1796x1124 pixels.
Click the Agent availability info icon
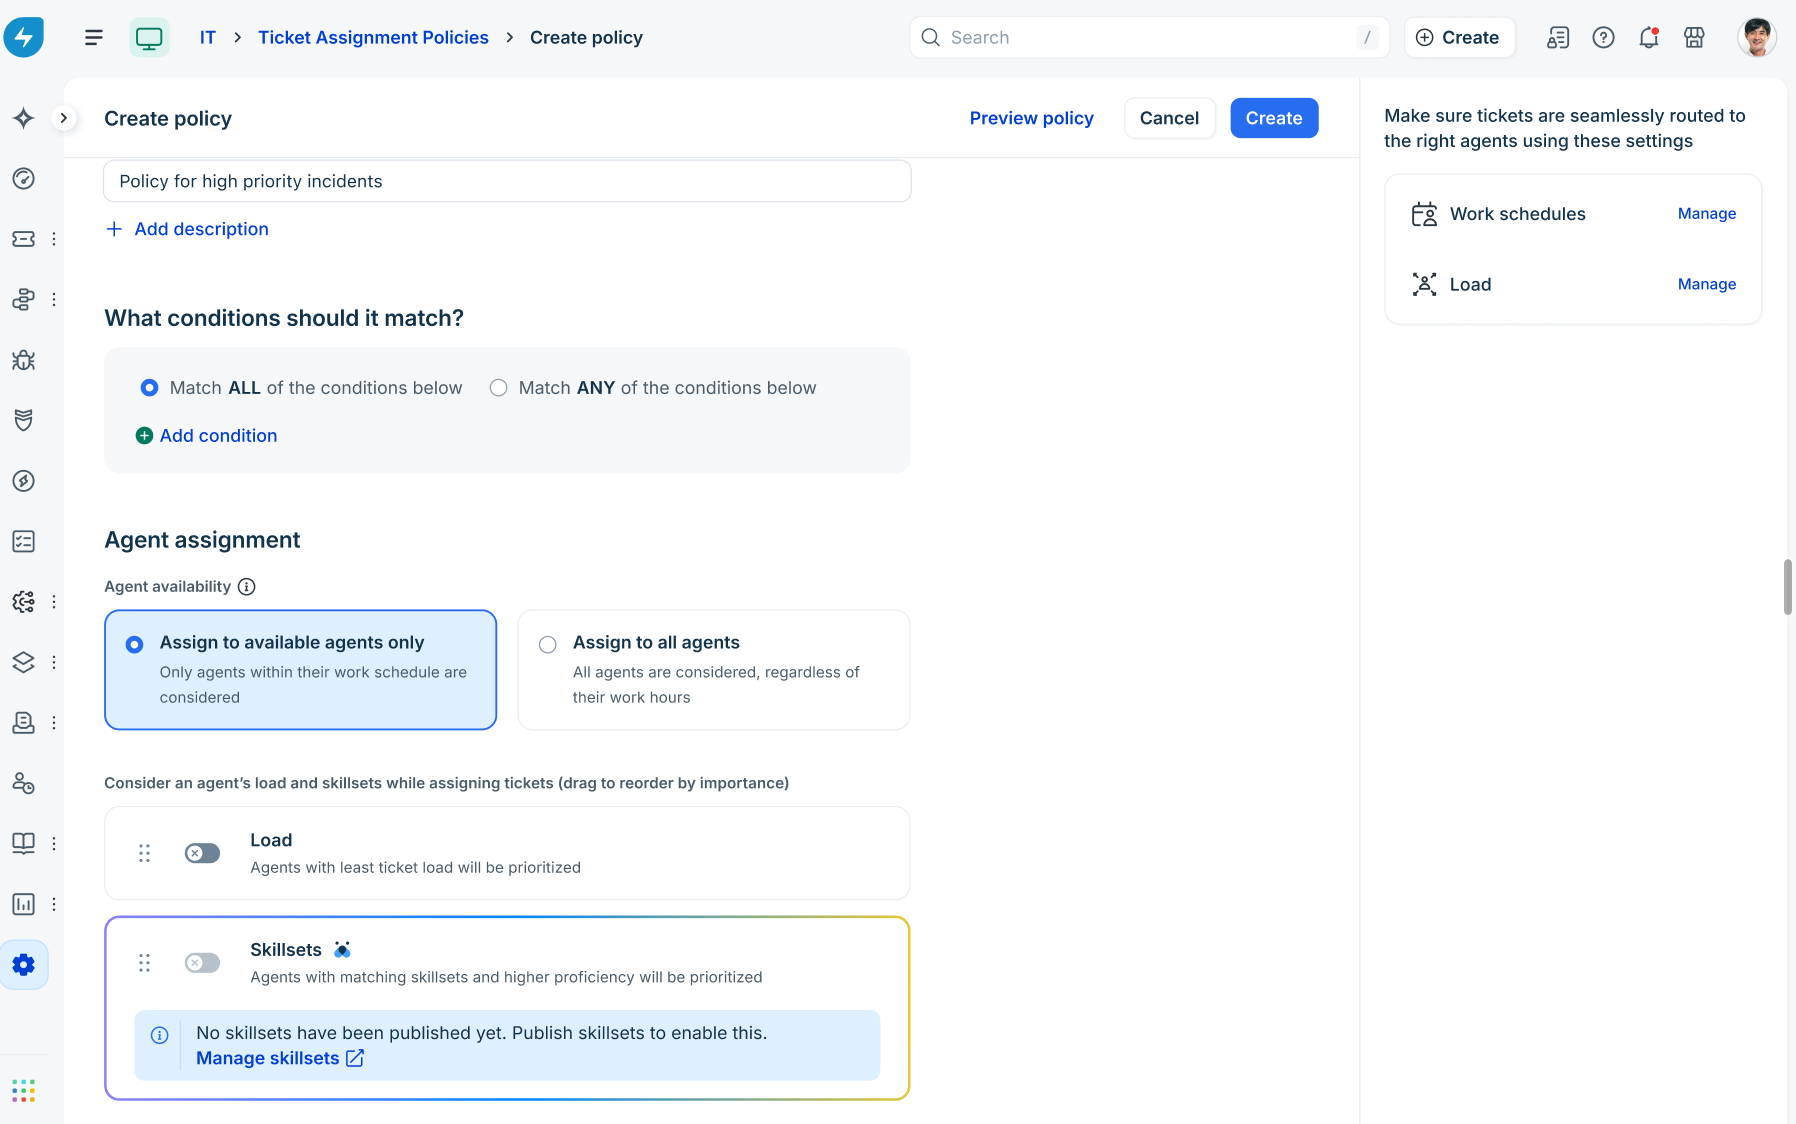click(247, 587)
